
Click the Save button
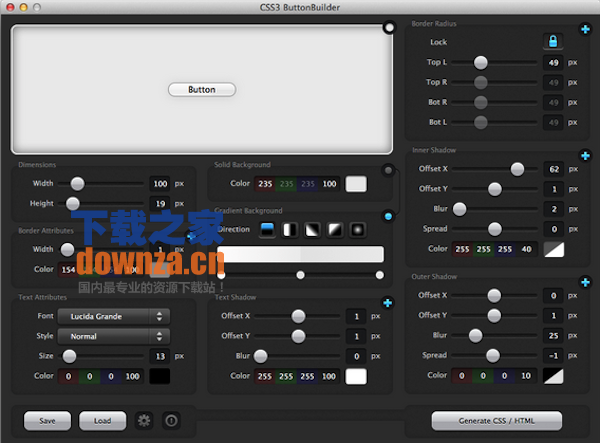coord(47,421)
